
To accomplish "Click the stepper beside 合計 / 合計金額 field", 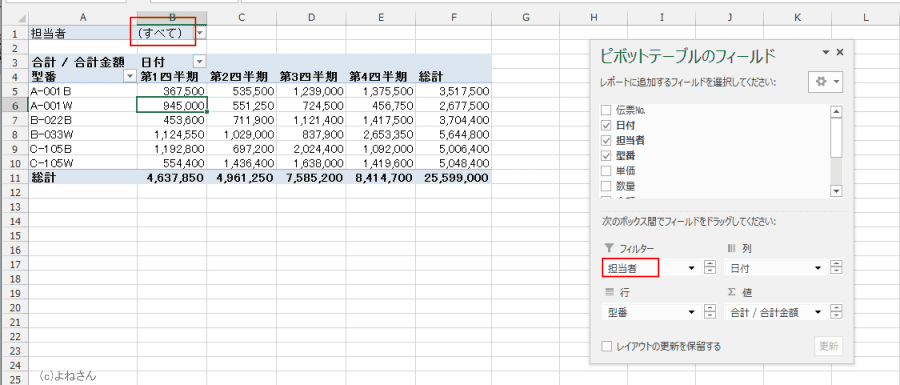I will [837, 312].
